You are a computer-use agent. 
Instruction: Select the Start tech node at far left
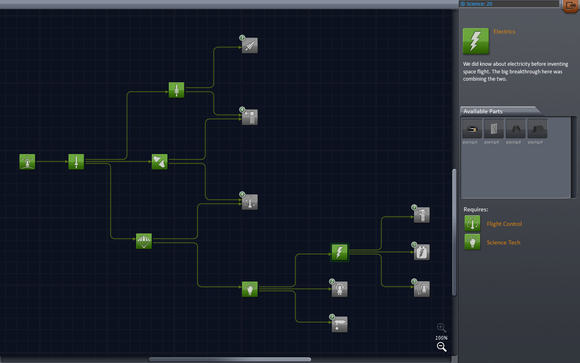27,162
